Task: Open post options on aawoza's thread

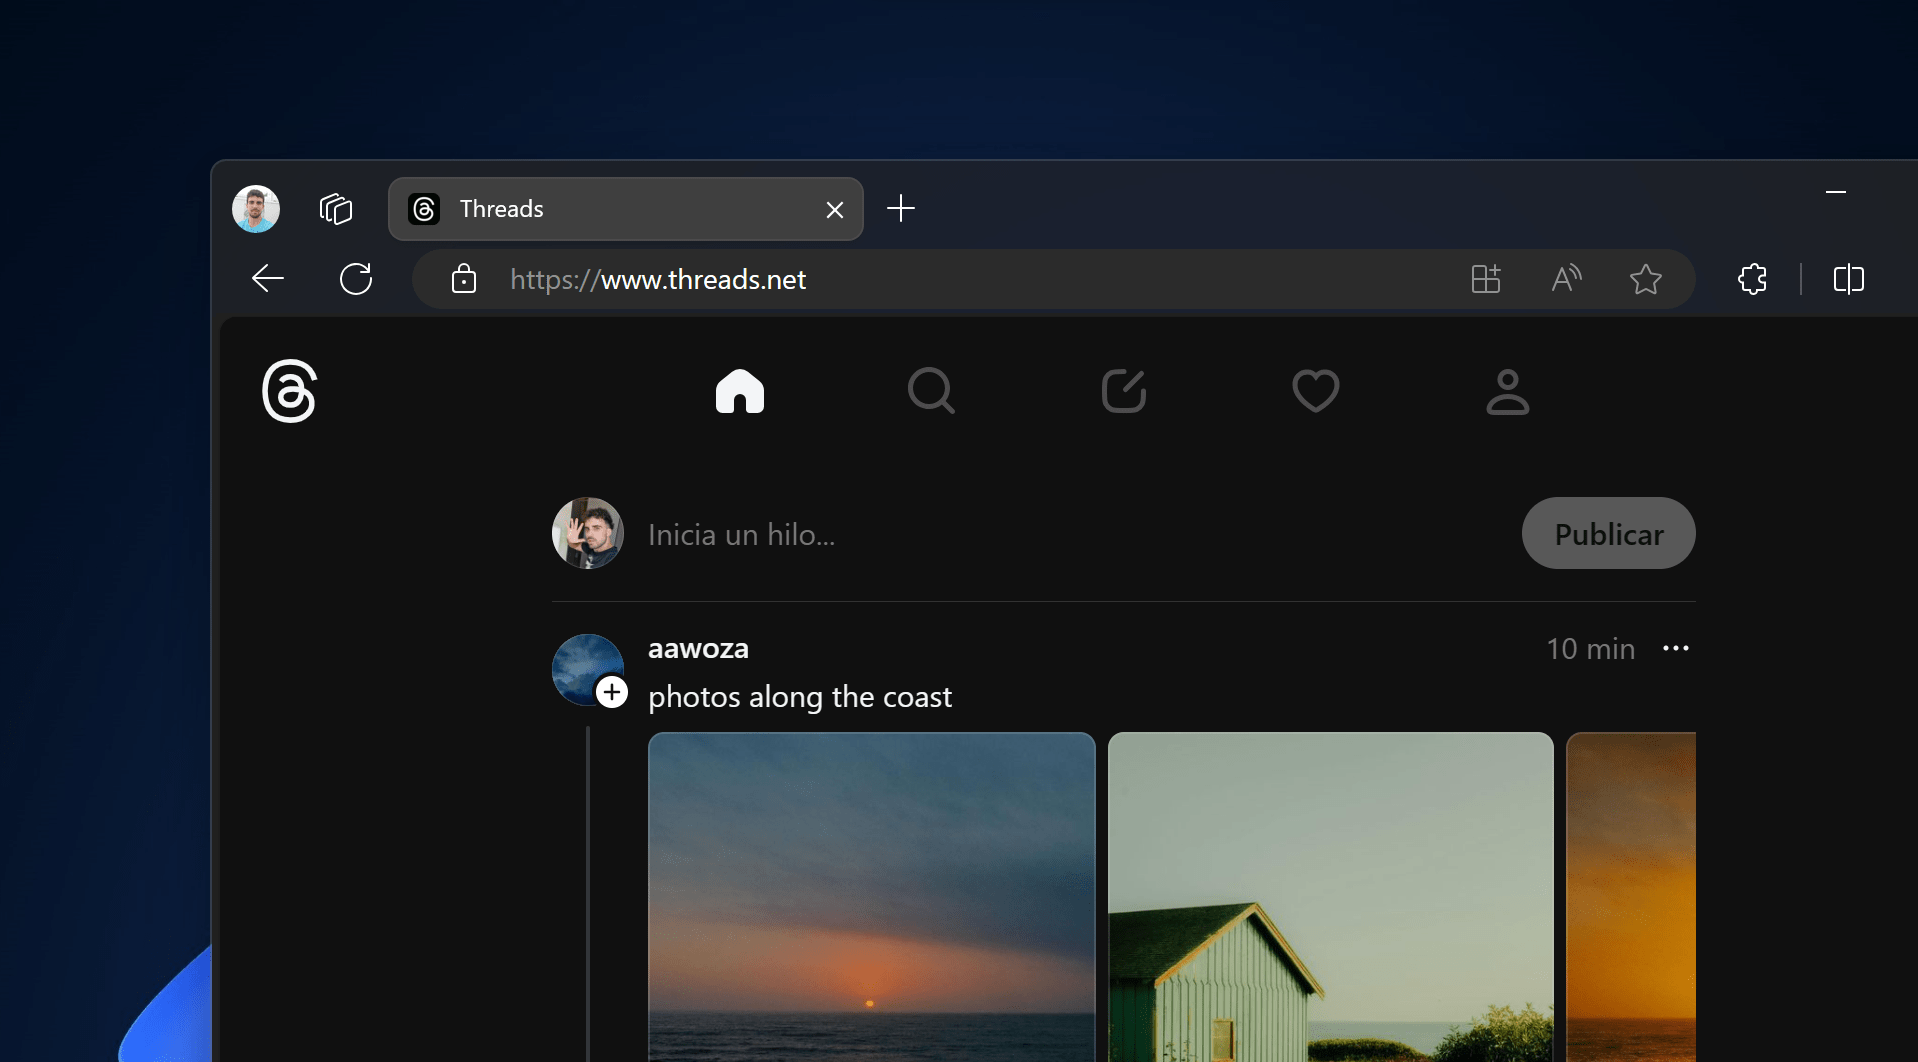Action: click(1675, 648)
